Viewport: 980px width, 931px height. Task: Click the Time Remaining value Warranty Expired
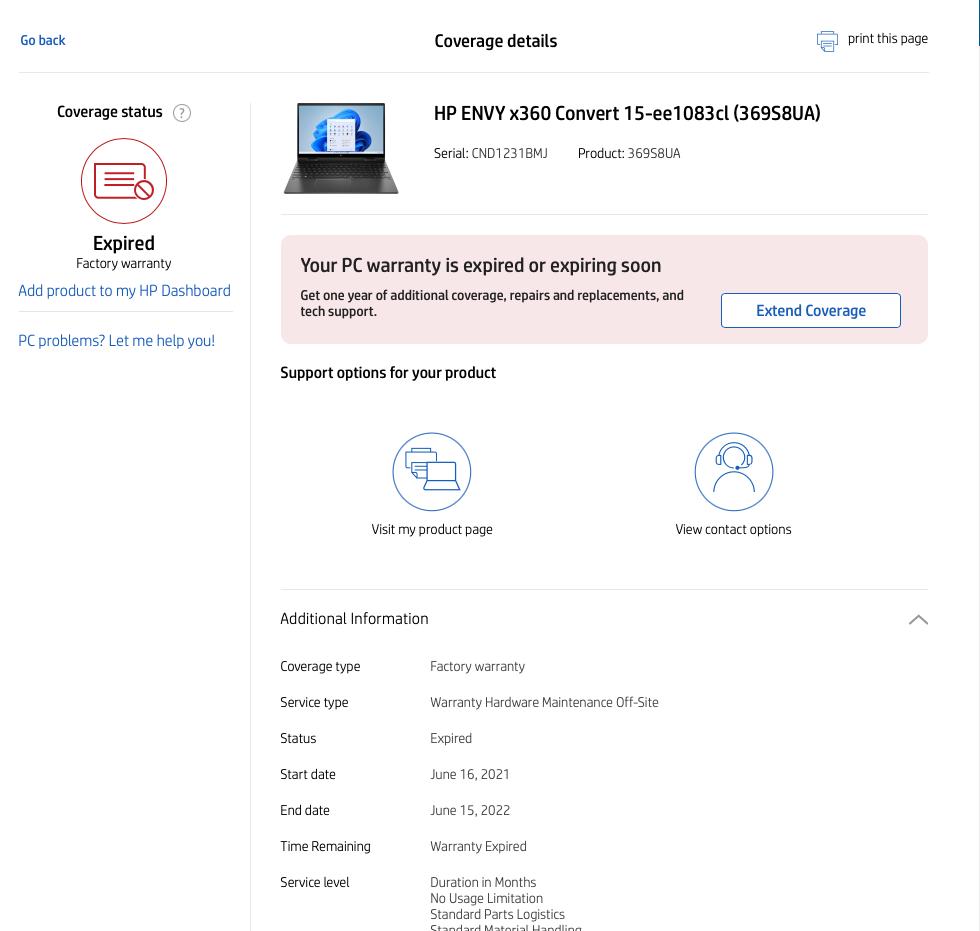click(x=478, y=846)
